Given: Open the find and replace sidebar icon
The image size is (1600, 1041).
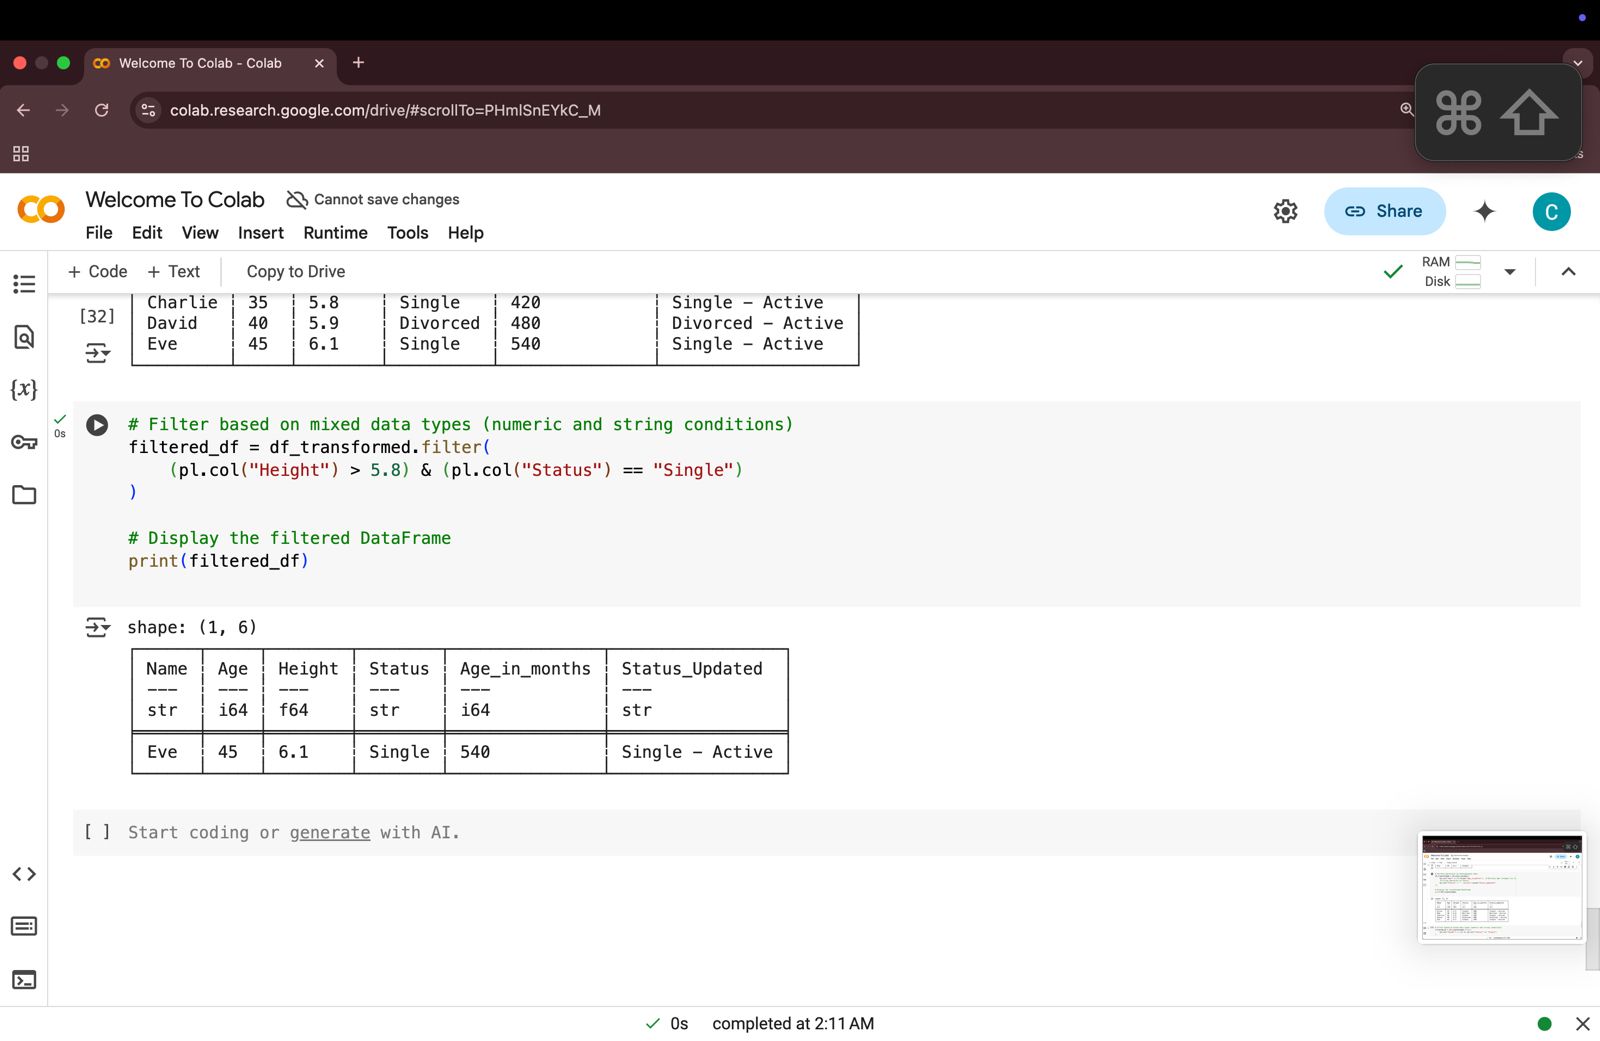Looking at the screenshot, I should click(24, 337).
